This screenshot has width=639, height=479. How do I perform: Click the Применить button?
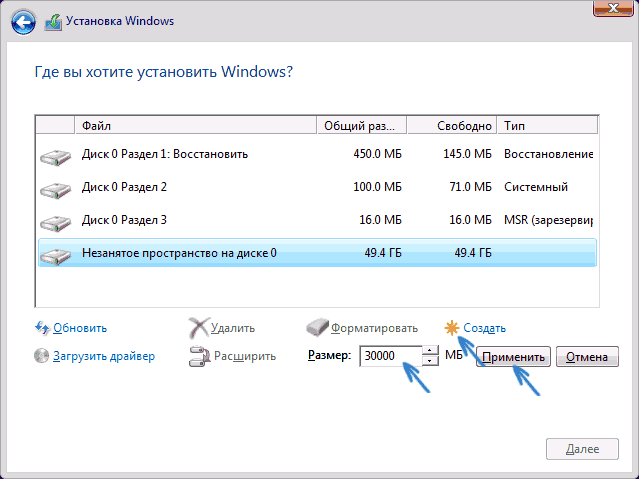pos(513,357)
